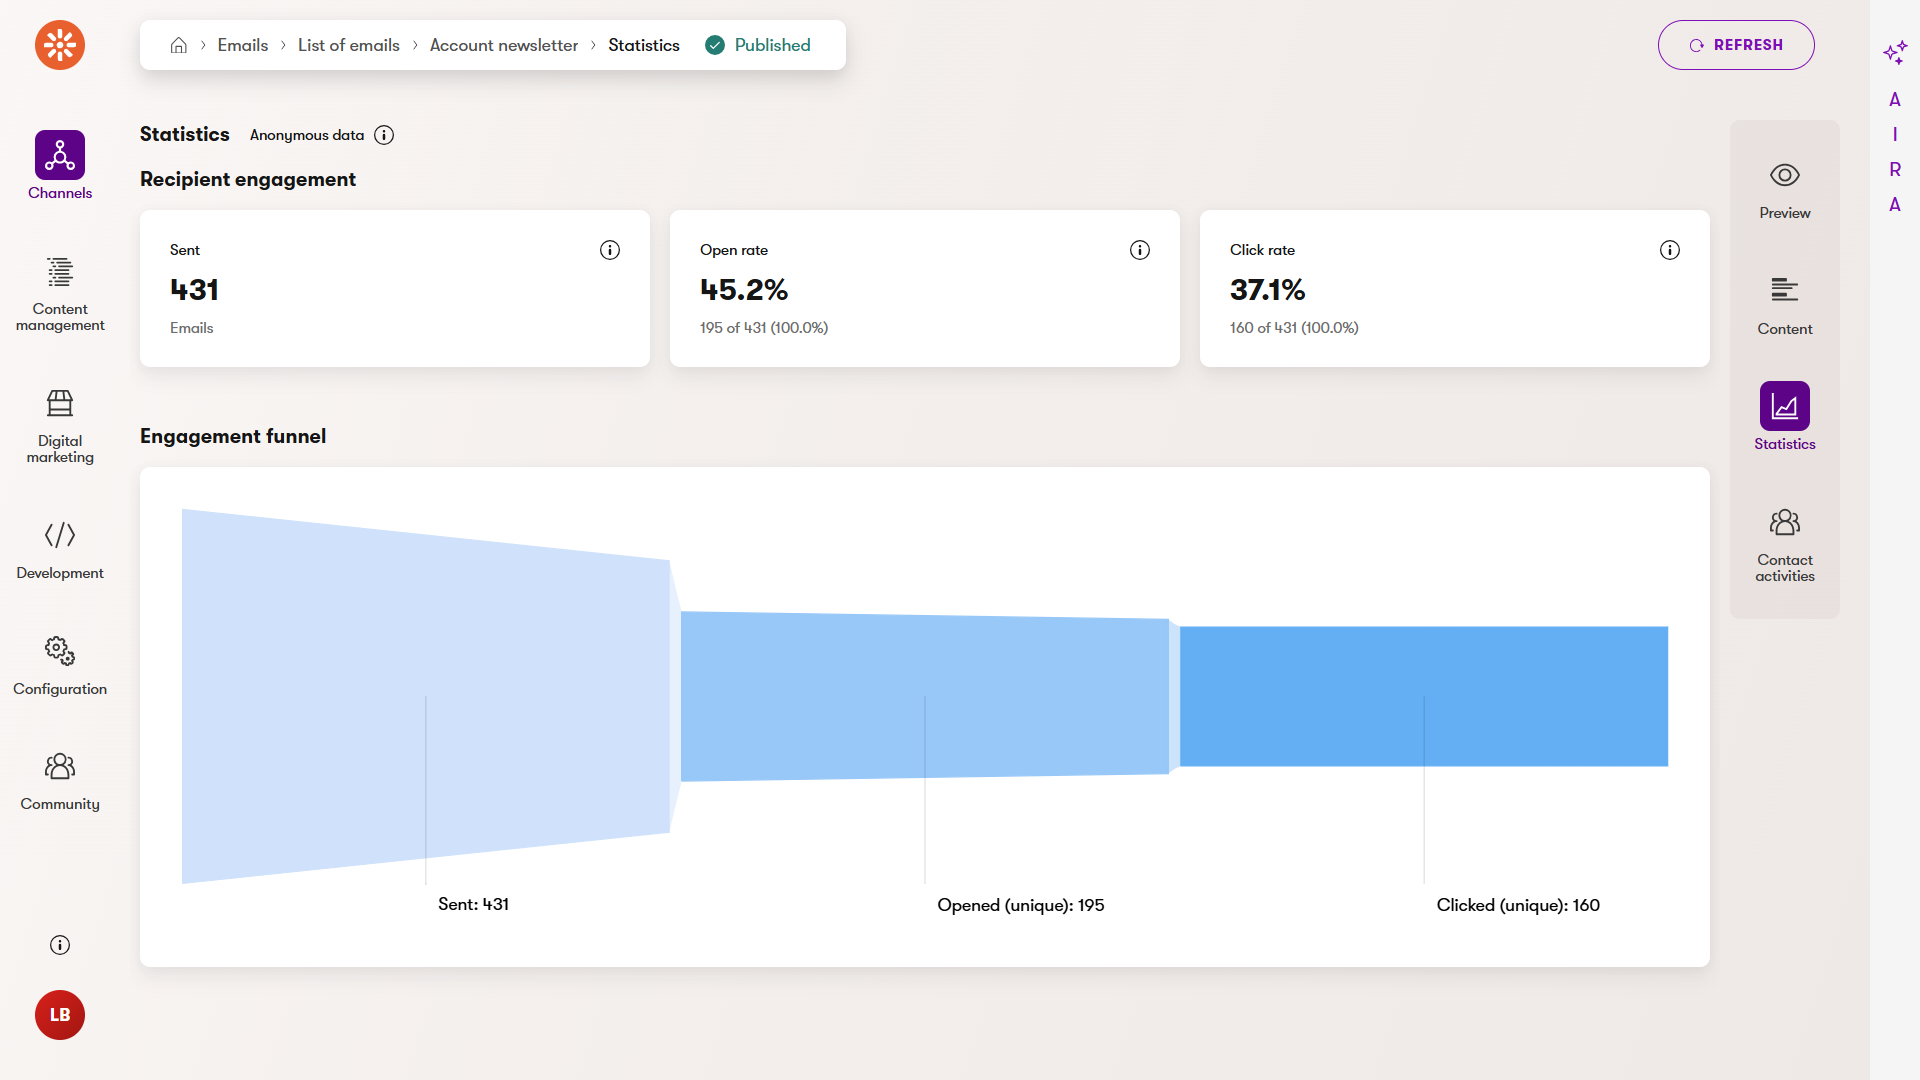The width and height of the screenshot is (1920, 1080).
Task: Open Content management section
Action: (x=60, y=294)
